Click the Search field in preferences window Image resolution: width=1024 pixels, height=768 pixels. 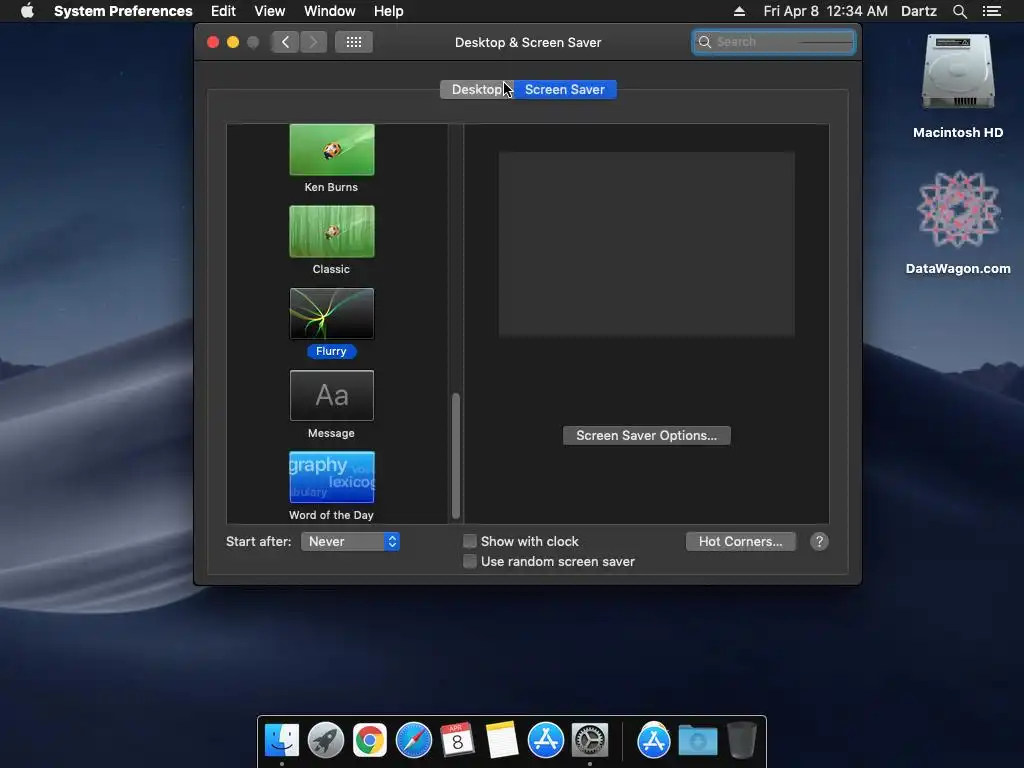tap(774, 42)
